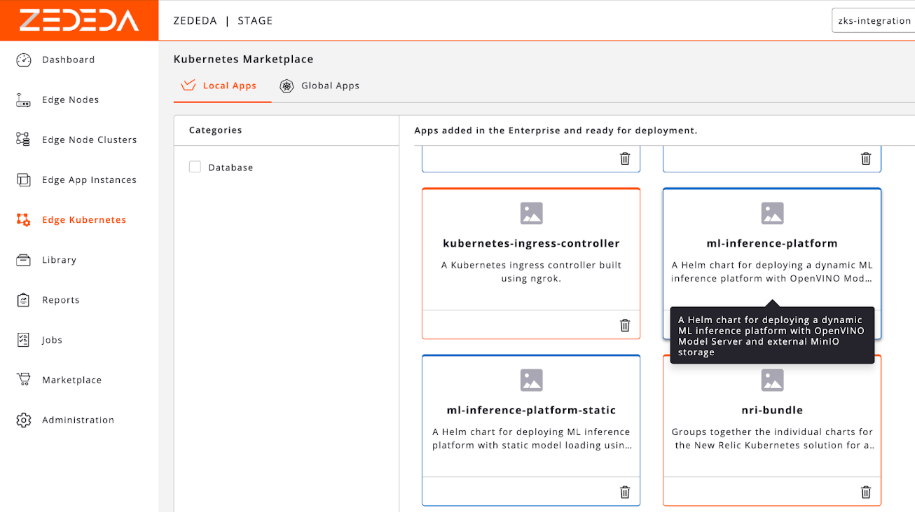Click the Jobs checklist icon
915x512 pixels.
[24, 340]
